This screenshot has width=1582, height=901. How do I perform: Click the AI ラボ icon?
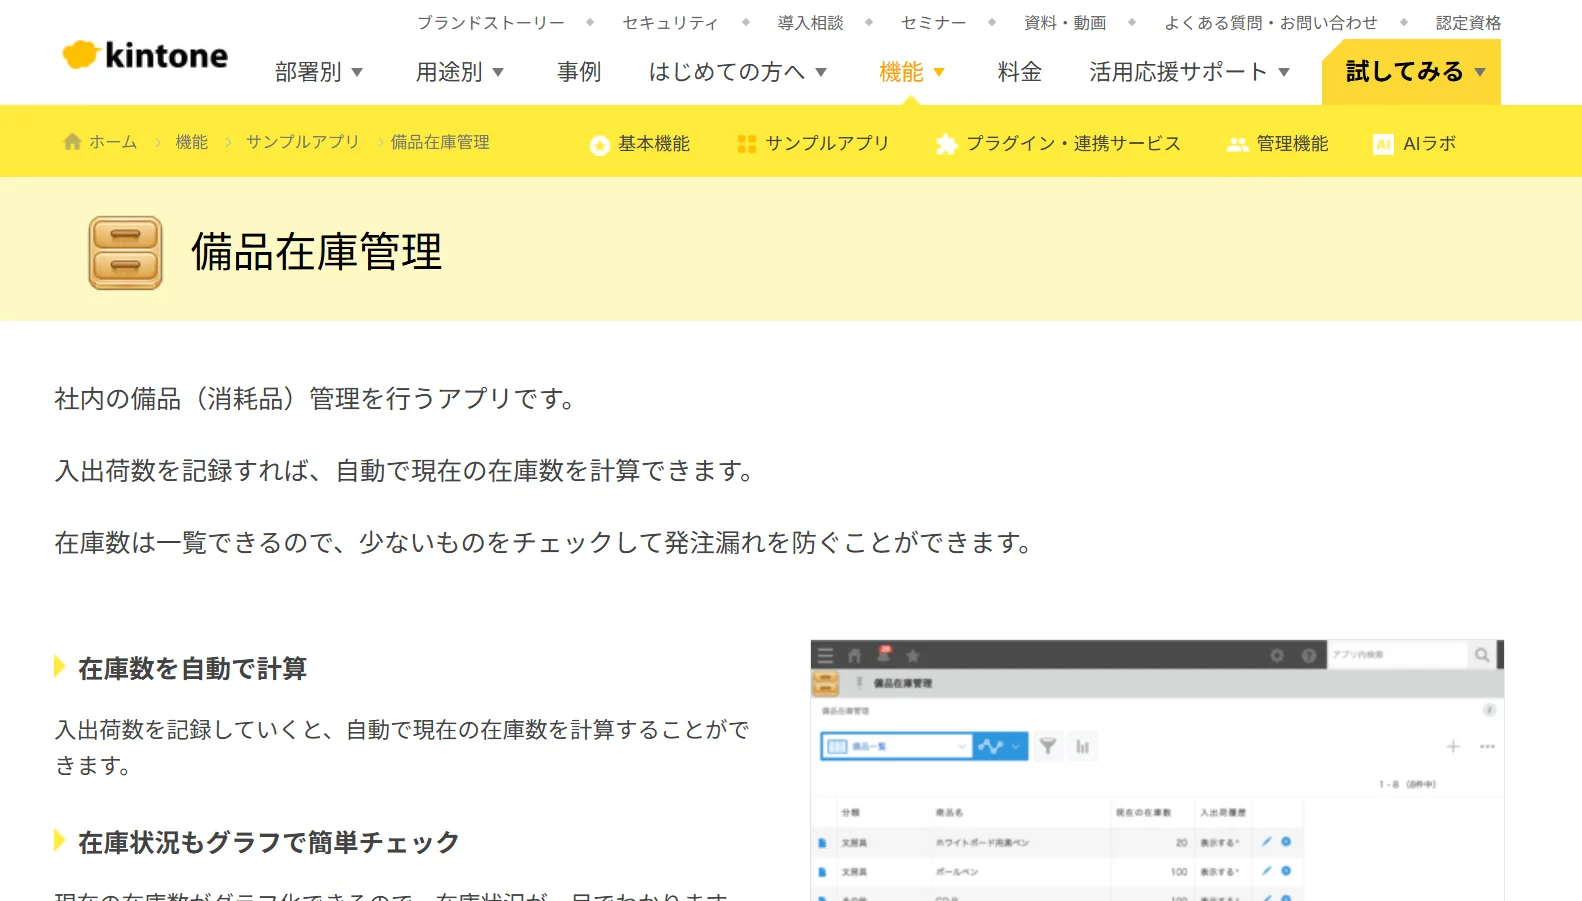[1384, 144]
